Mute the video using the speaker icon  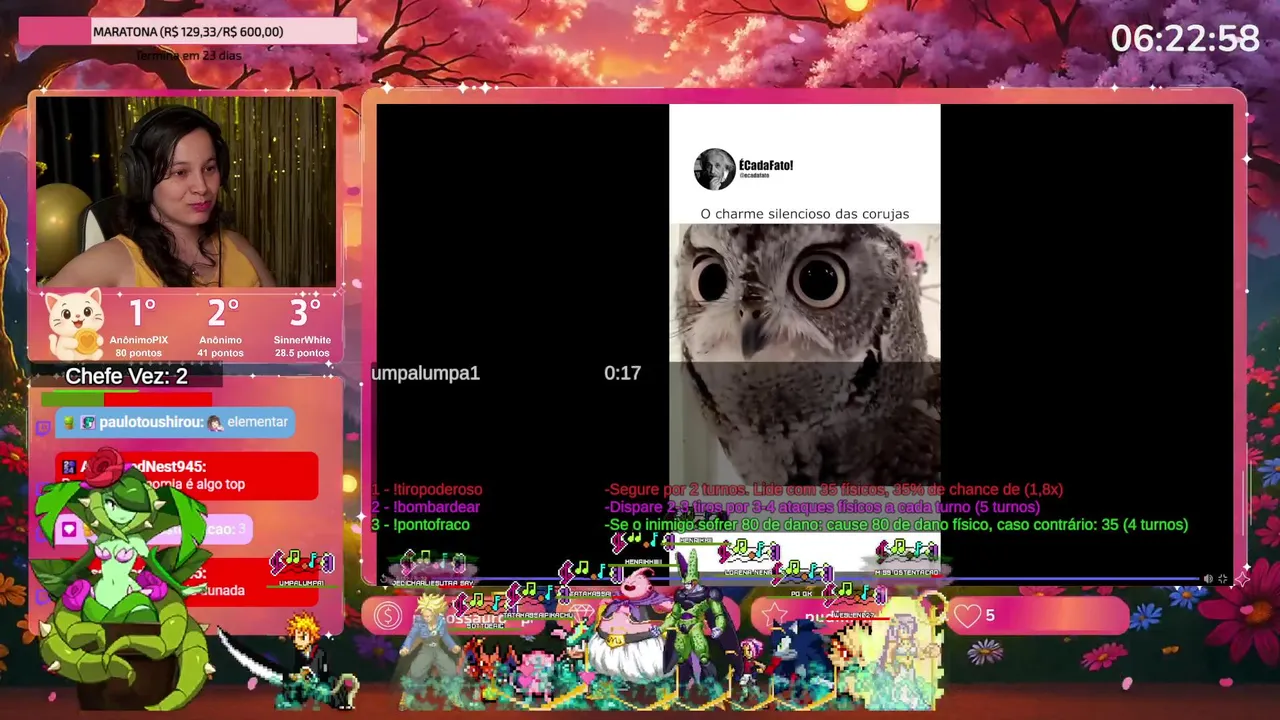coord(1207,579)
